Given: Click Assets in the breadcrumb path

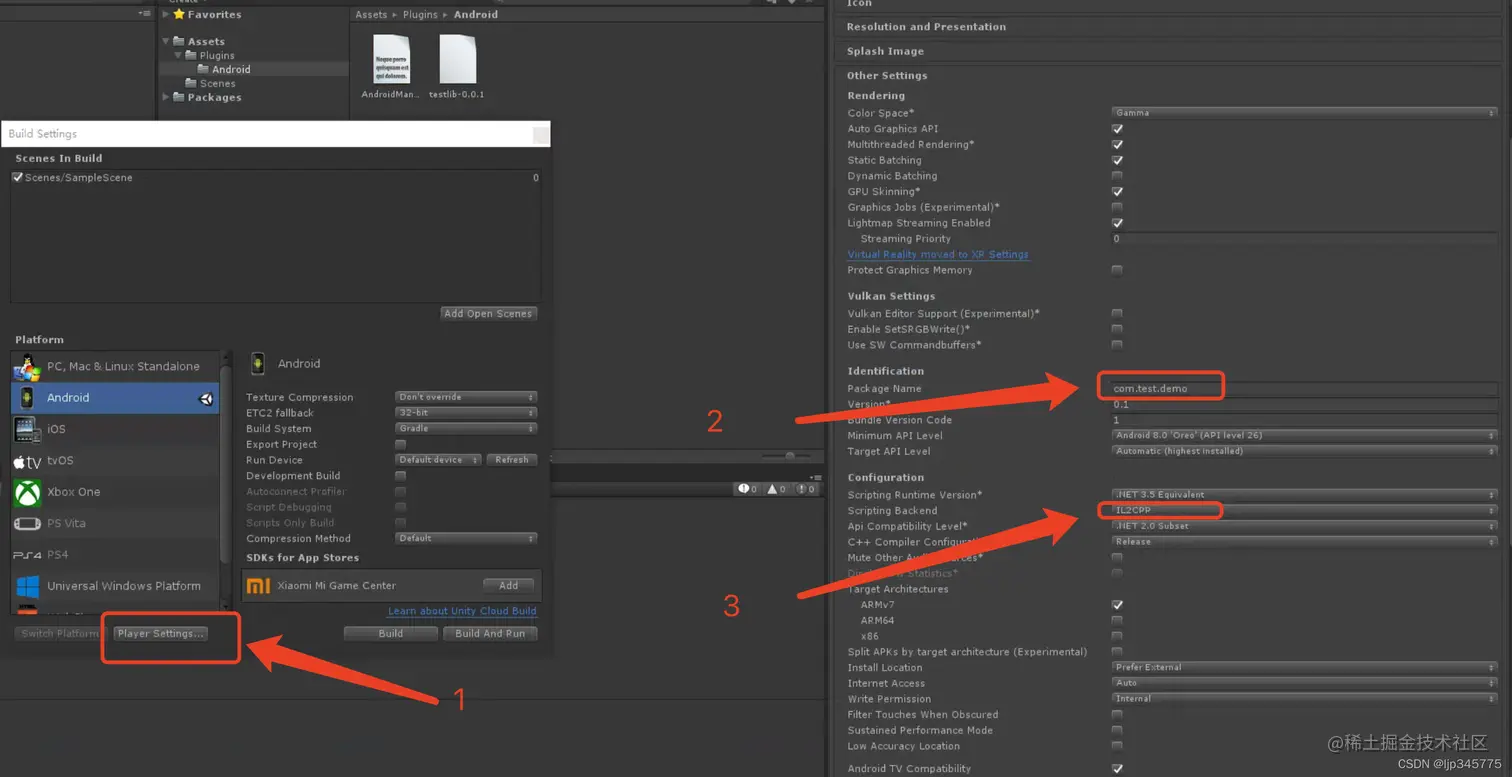Looking at the screenshot, I should (x=371, y=15).
